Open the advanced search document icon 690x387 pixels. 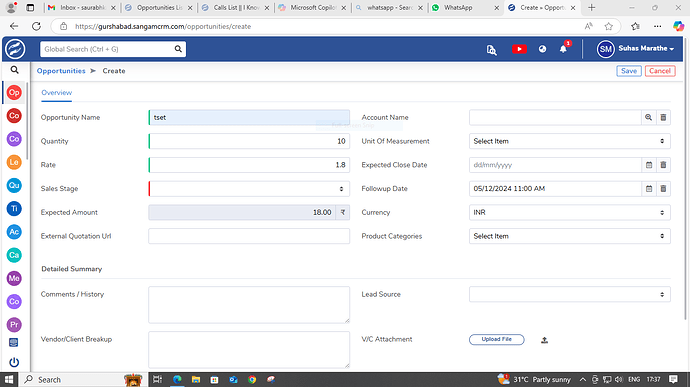(x=491, y=49)
